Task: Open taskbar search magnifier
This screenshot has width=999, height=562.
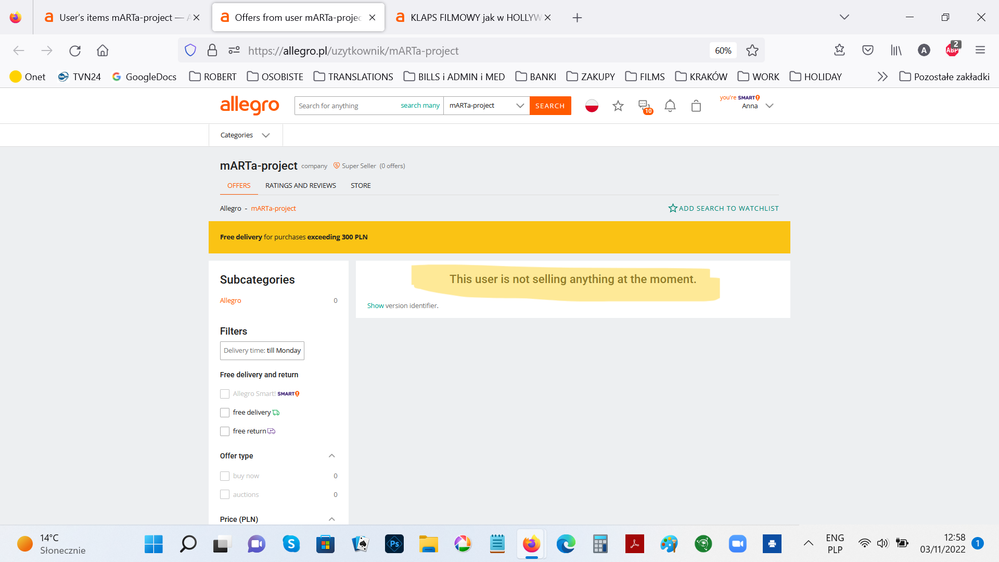Action: [188, 544]
